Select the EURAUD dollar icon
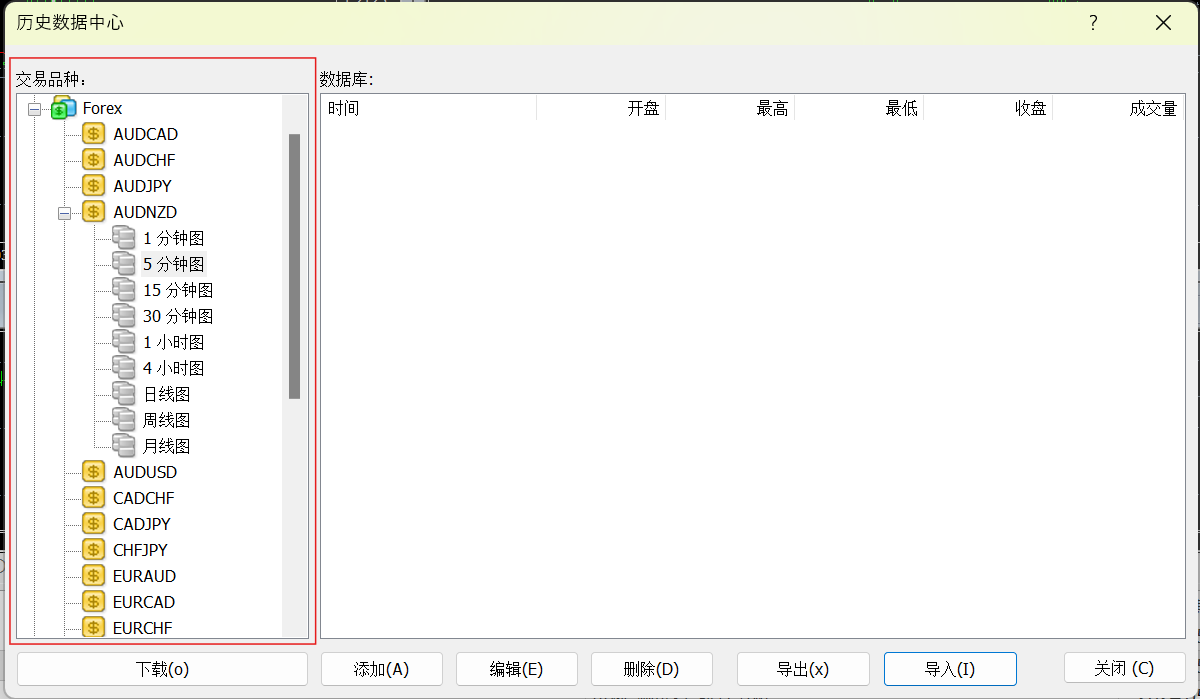This screenshot has height=699, width=1200. click(x=94, y=575)
